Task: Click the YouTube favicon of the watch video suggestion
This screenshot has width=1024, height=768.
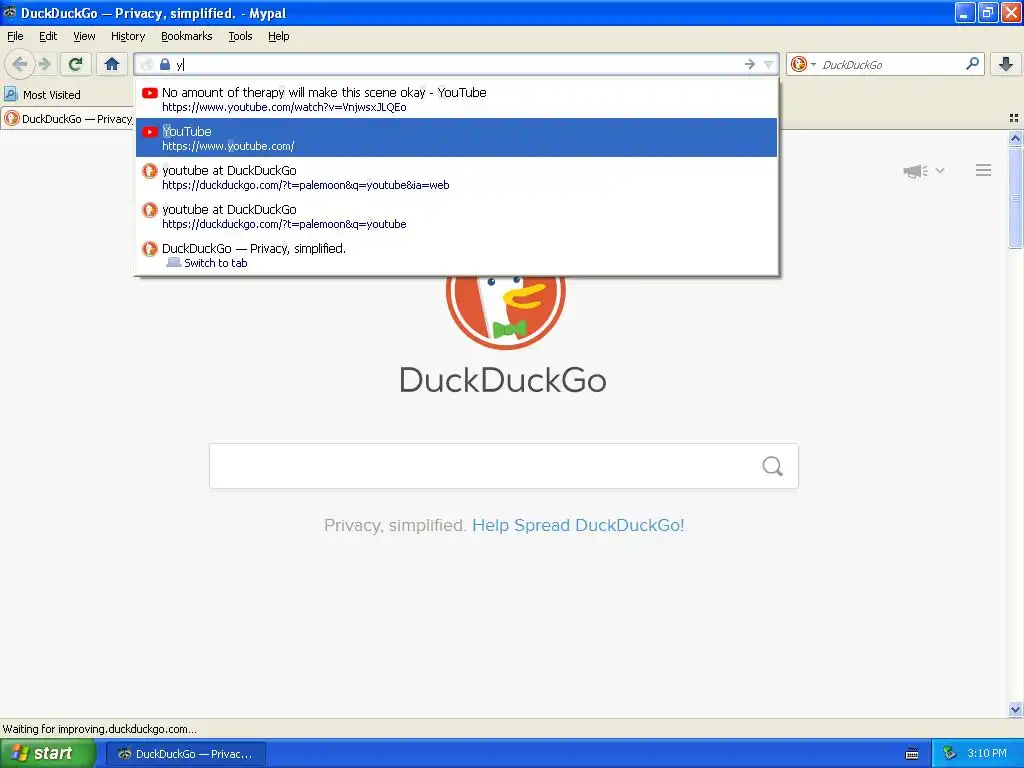Action: [150, 93]
